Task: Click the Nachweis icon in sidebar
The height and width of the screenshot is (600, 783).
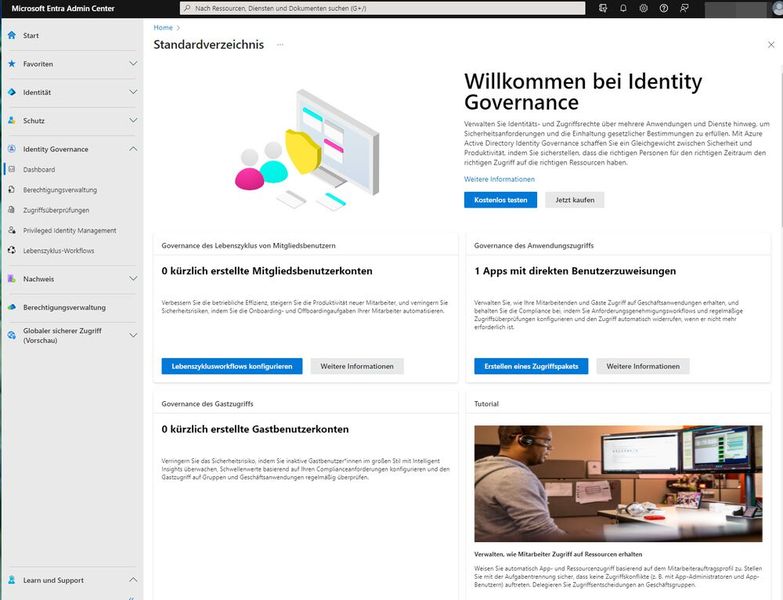Action: [x=12, y=279]
